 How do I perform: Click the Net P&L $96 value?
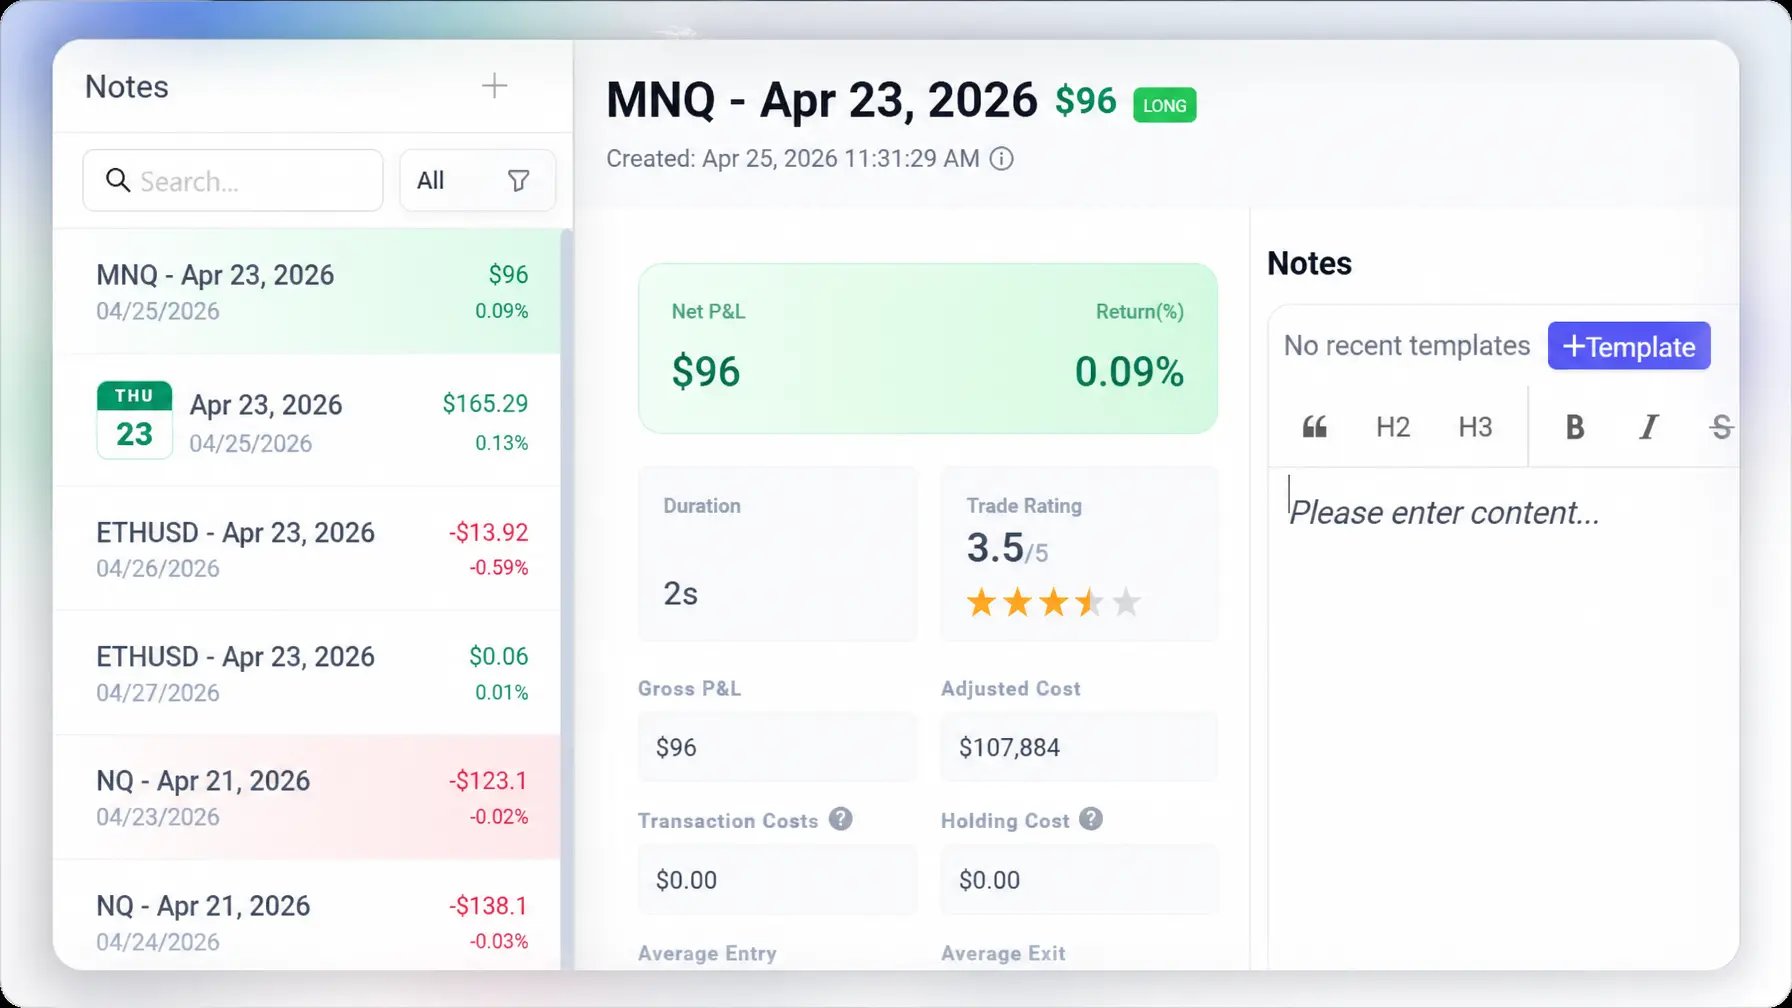point(706,372)
